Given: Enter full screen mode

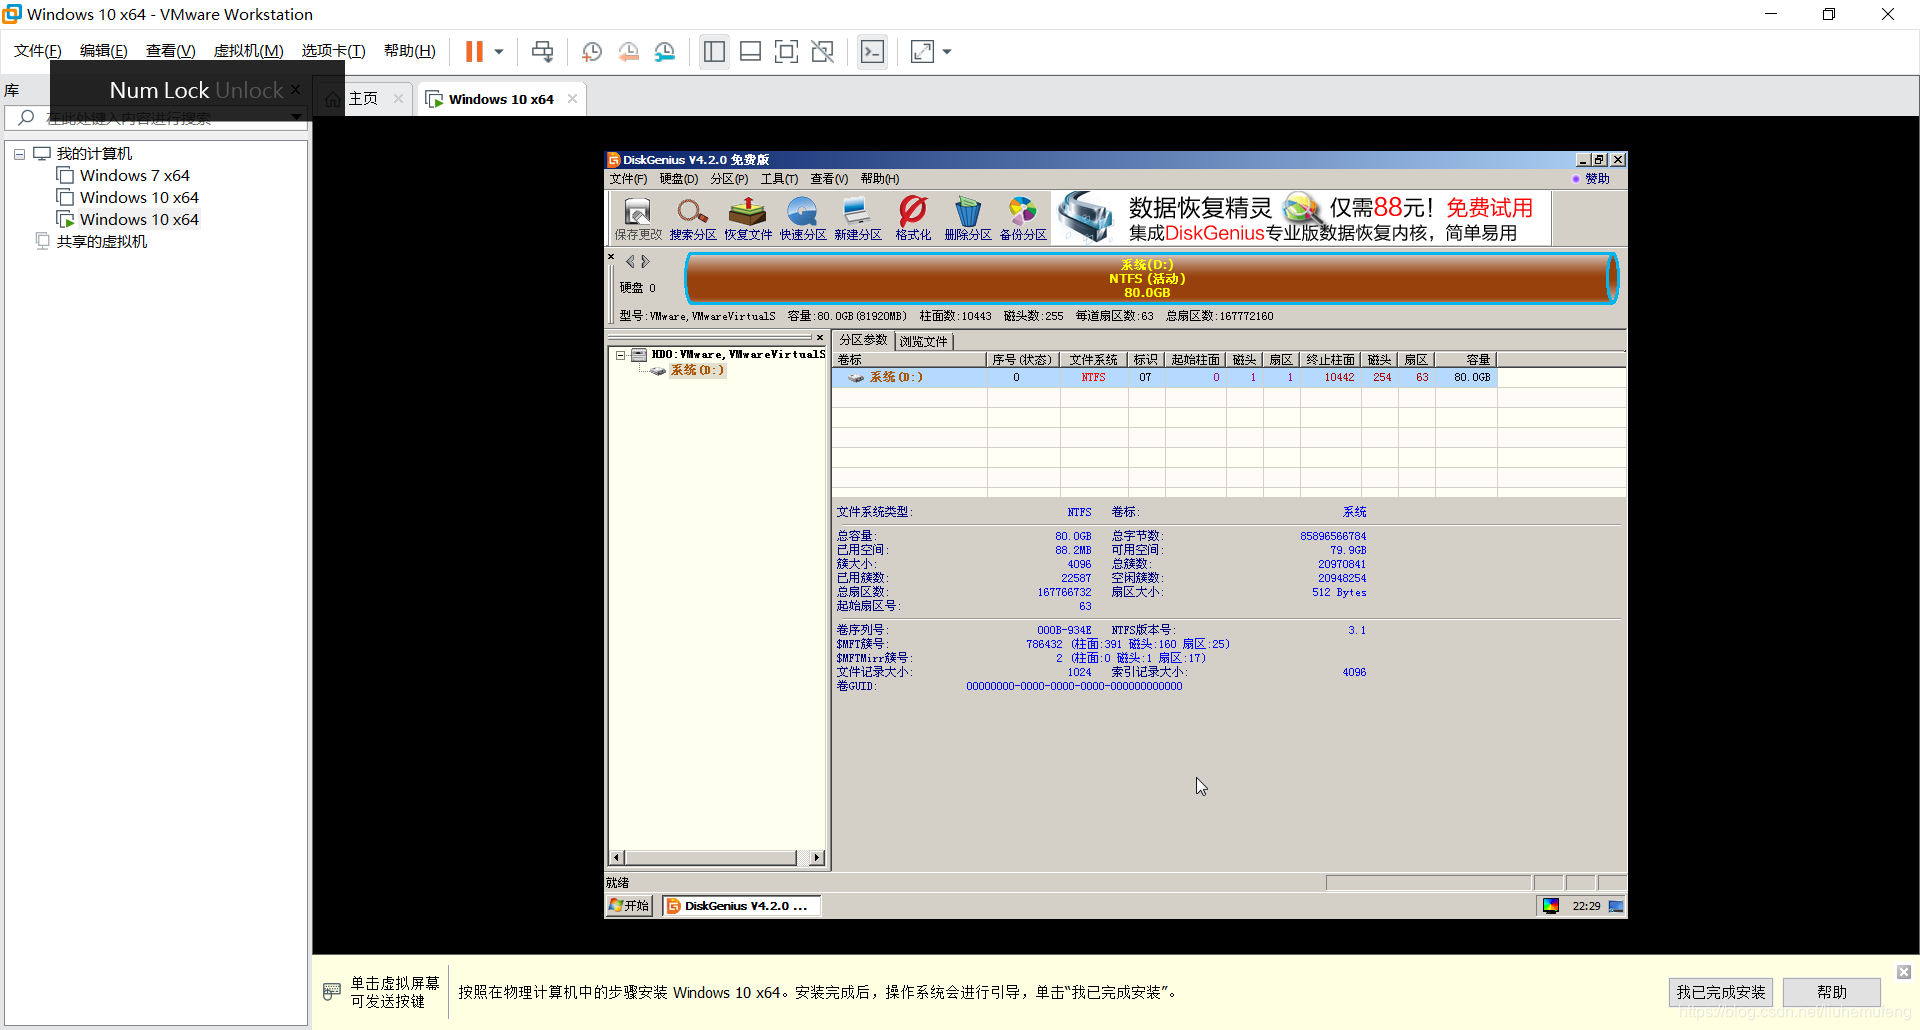Looking at the screenshot, I should click(786, 51).
